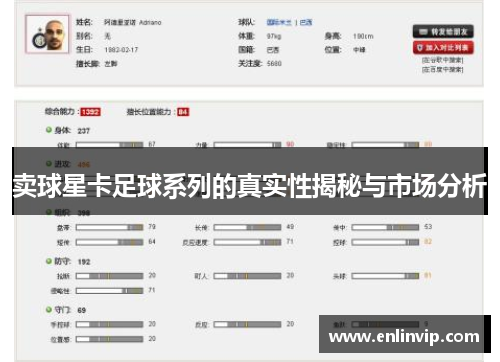
Task: Click the green bullet beside 身体
Action: pos(49,130)
